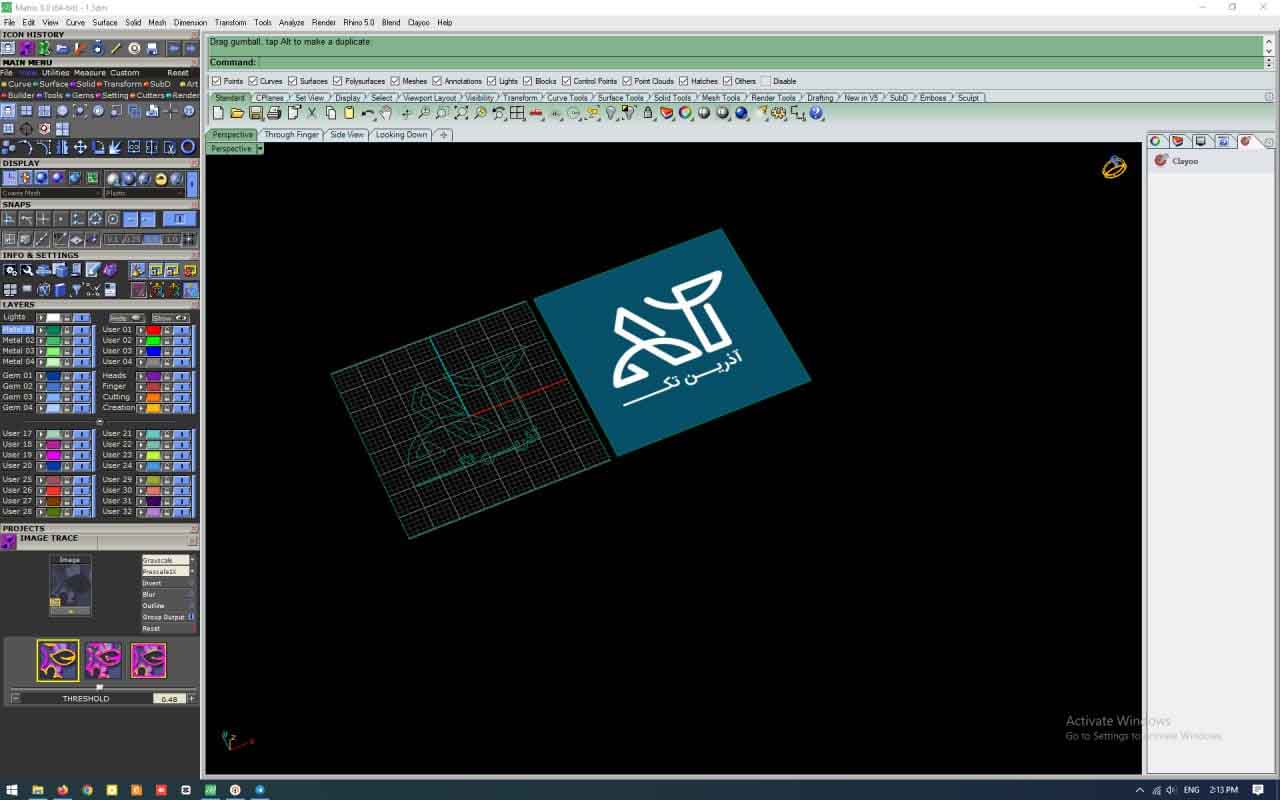Toggle the Meshes filter checkbox
Viewport: 1280px width, 800px height.
point(395,81)
